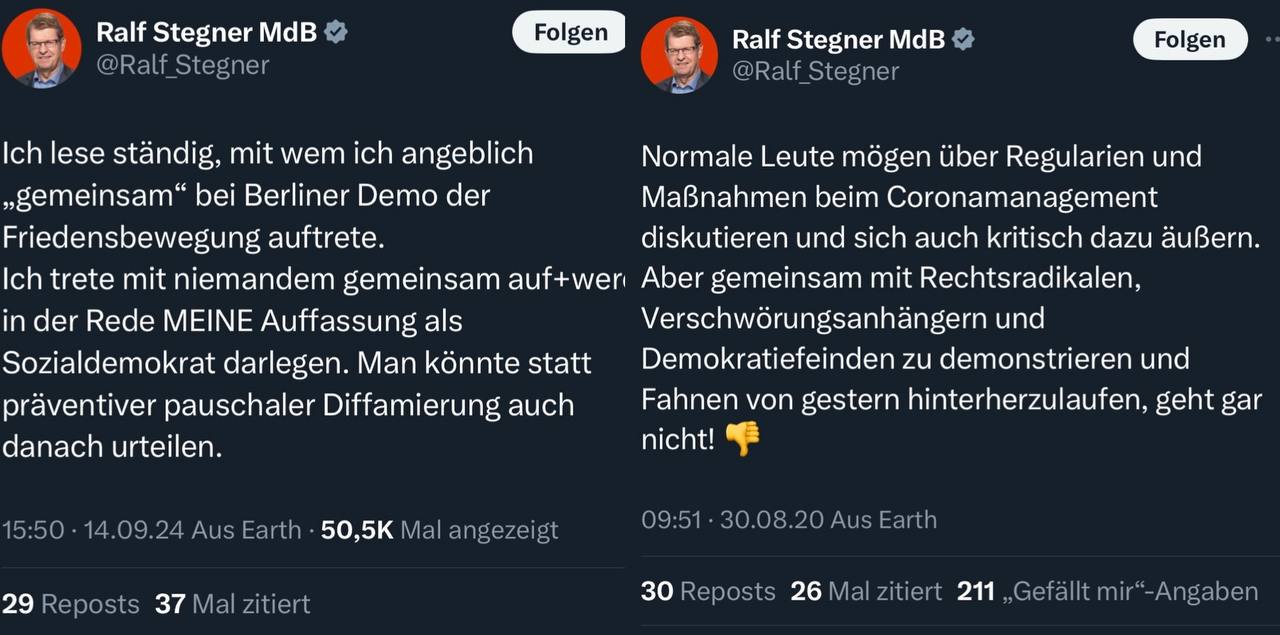1280x635 pixels.
Task: Click the @Ralf_Stegner handle in the right tweet
Action: pyautogui.click(x=815, y=71)
